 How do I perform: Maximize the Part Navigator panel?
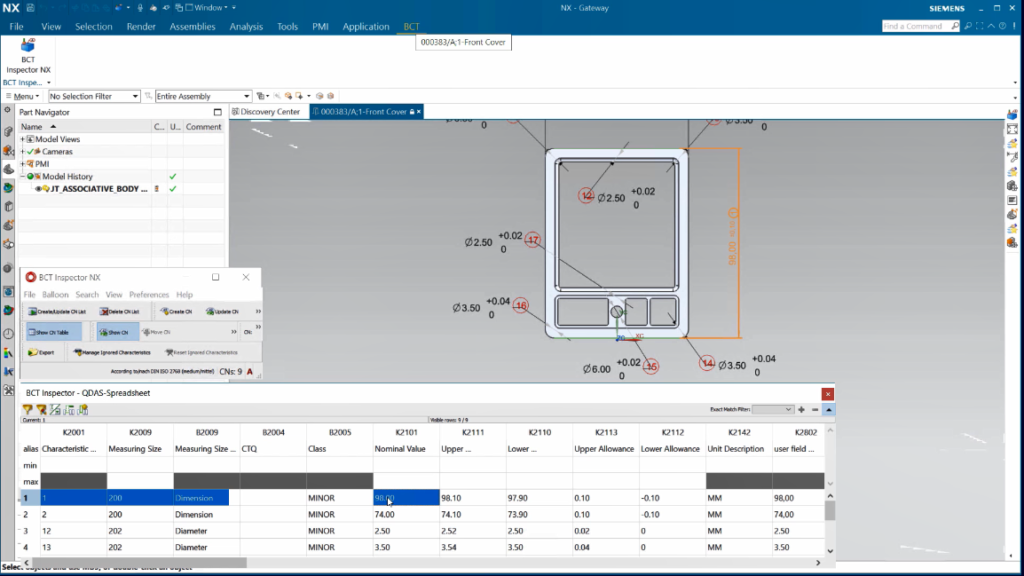(x=217, y=112)
